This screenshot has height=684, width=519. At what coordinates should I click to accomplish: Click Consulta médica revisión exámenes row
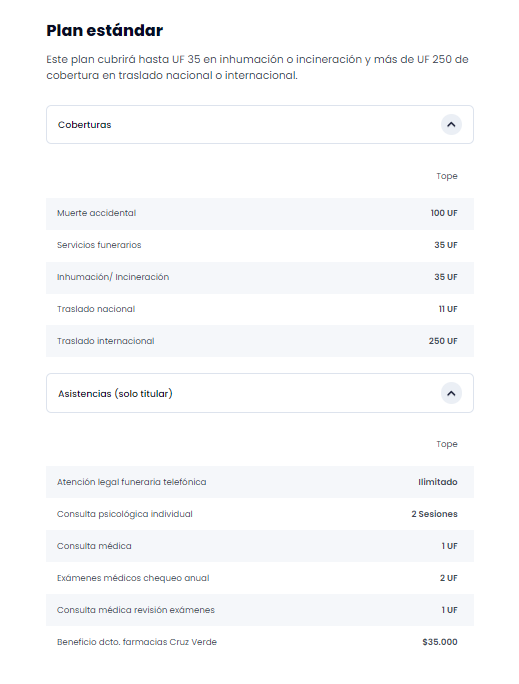click(260, 610)
